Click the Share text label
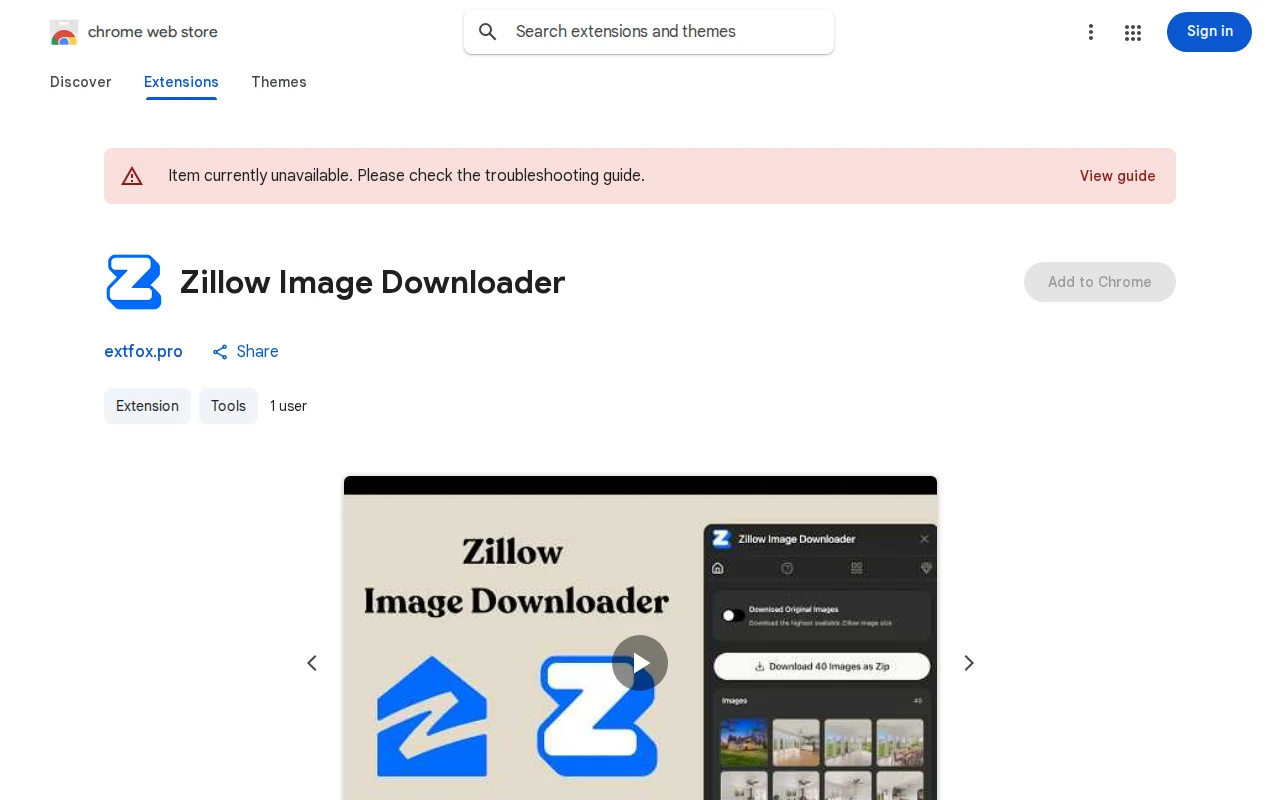The image size is (1280, 800). pos(258,352)
